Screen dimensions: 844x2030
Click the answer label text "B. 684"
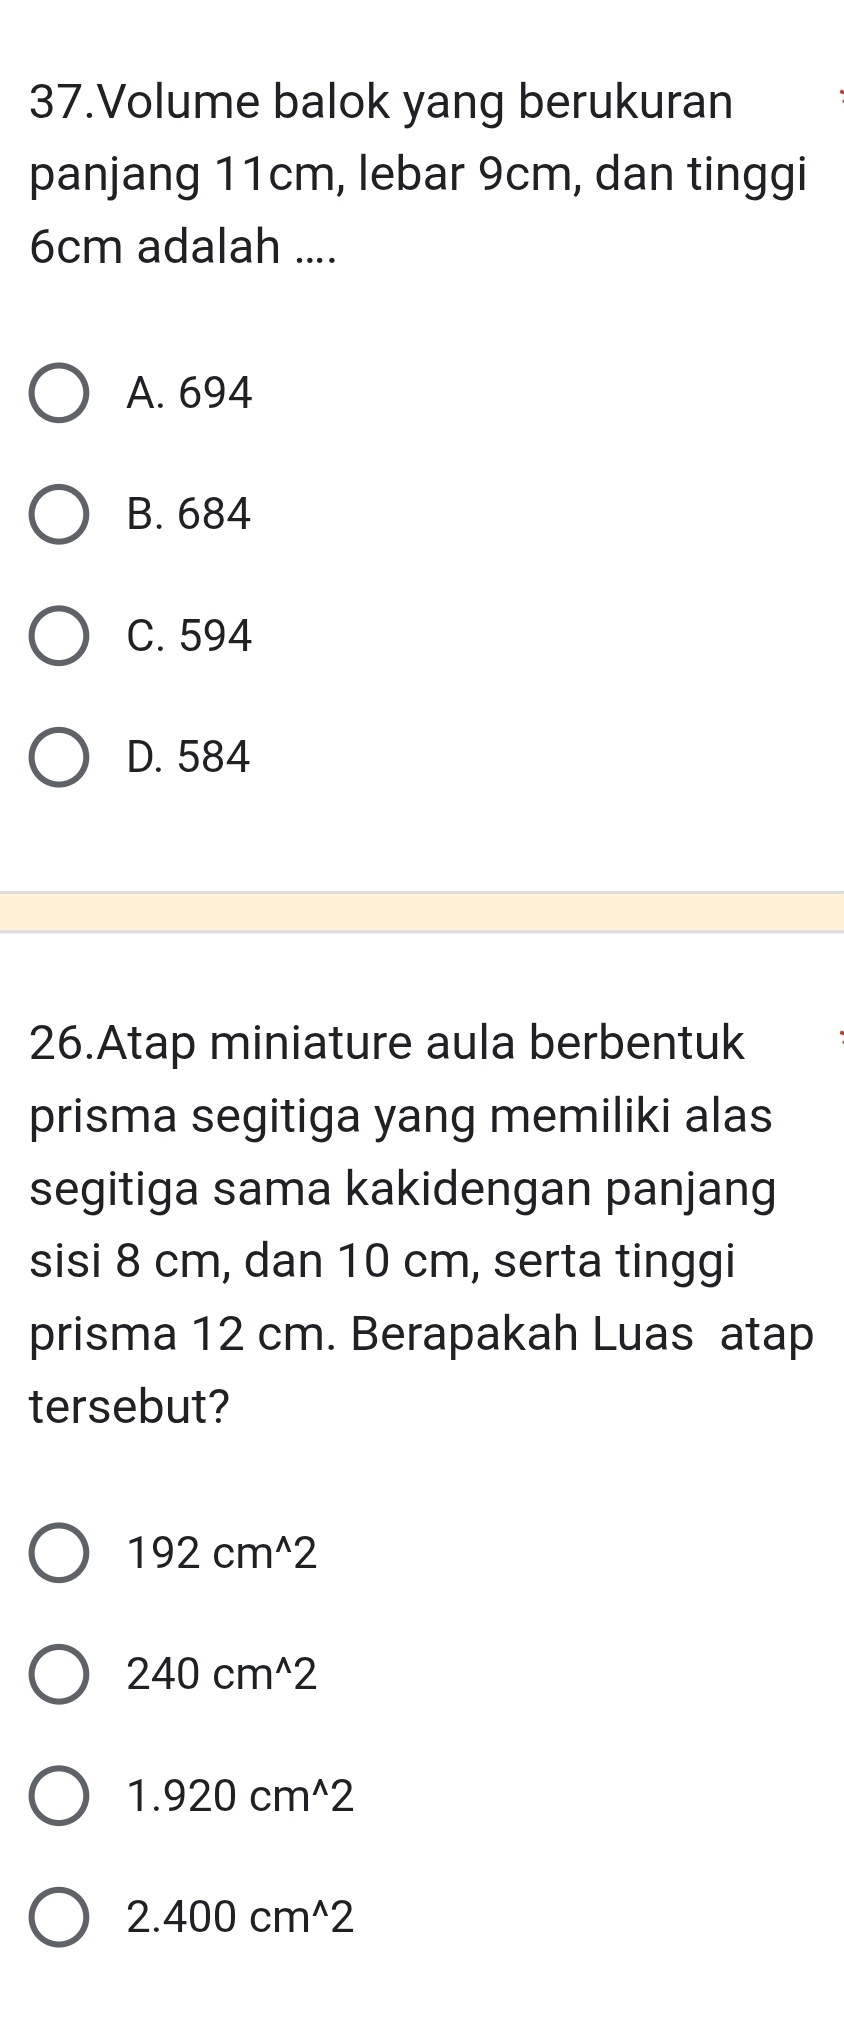pyautogui.click(x=189, y=514)
